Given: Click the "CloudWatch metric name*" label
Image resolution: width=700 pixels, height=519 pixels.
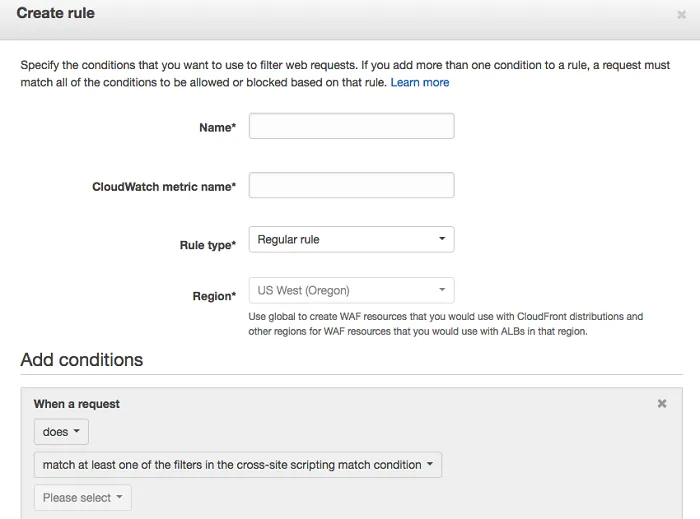Looking at the screenshot, I should (164, 187).
